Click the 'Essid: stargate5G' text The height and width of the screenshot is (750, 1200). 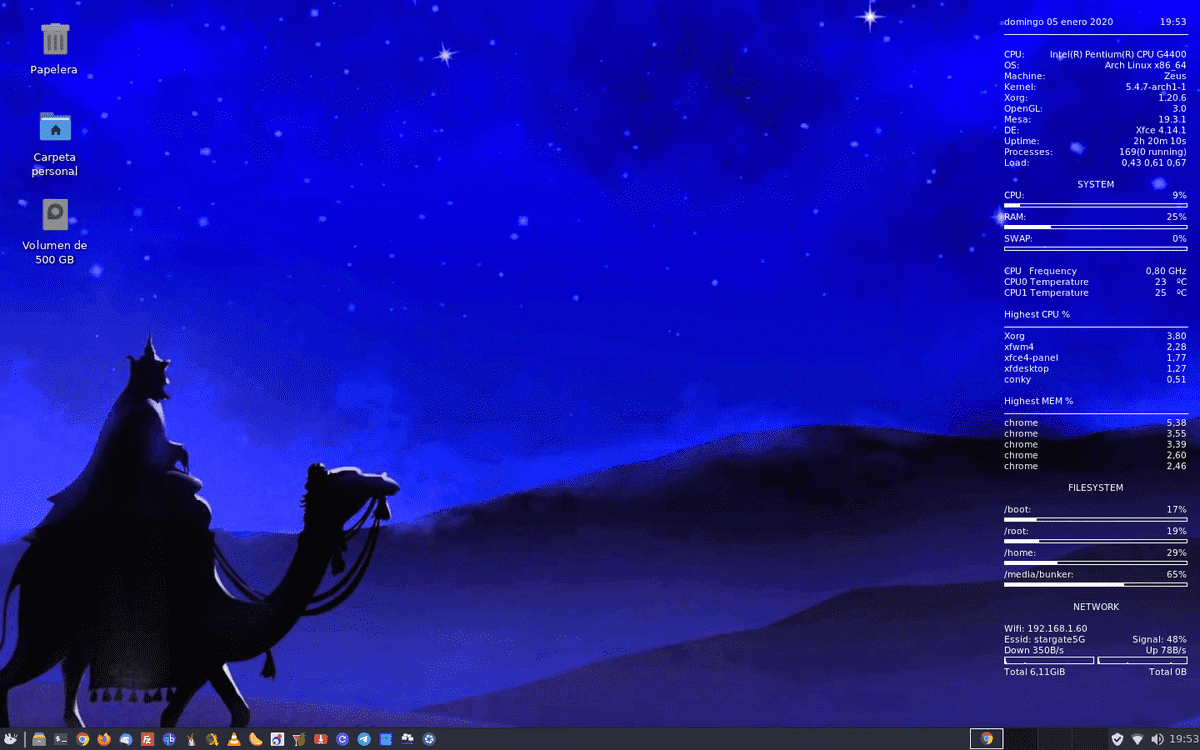click(x=1044, y=639)
